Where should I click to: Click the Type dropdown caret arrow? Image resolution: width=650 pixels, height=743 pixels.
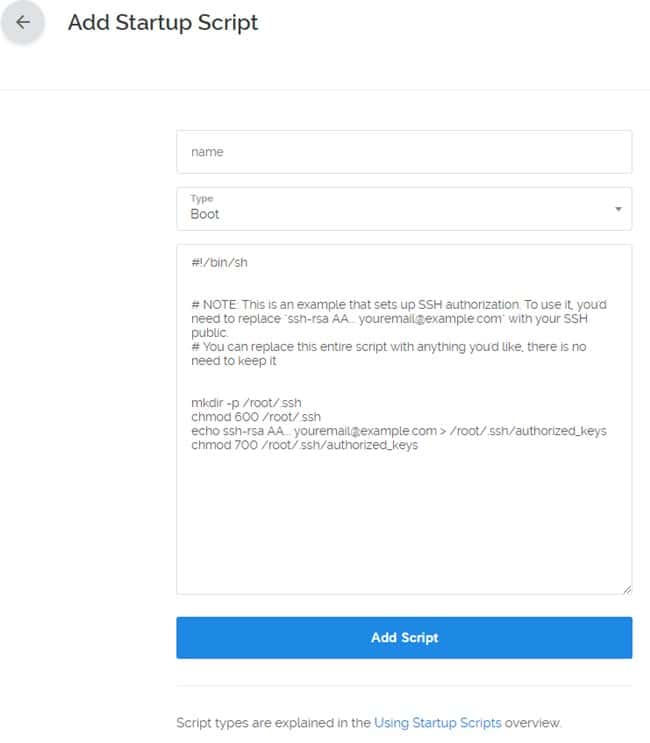coord(618,209)
